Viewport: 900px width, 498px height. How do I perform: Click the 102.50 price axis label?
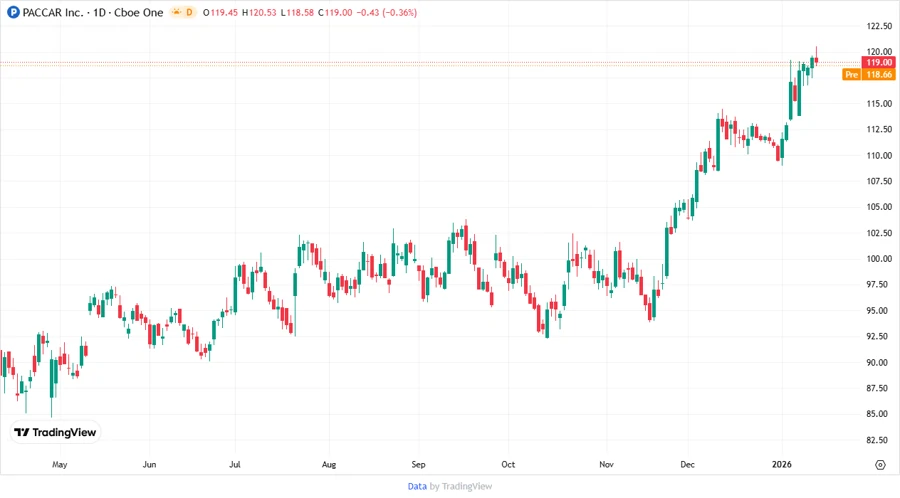[x=879, y=233]
